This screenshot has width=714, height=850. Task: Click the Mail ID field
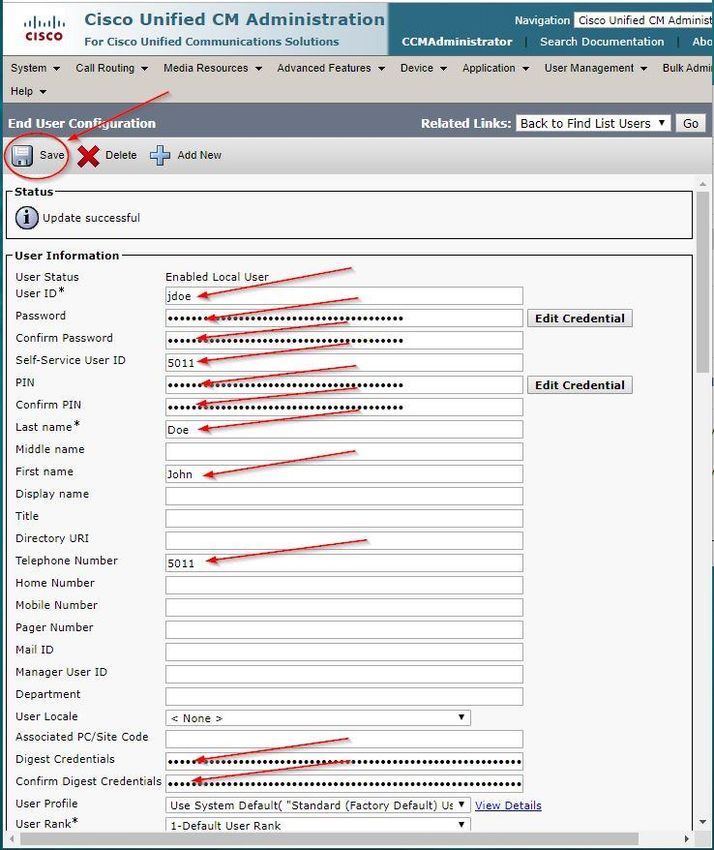(344, 652)
